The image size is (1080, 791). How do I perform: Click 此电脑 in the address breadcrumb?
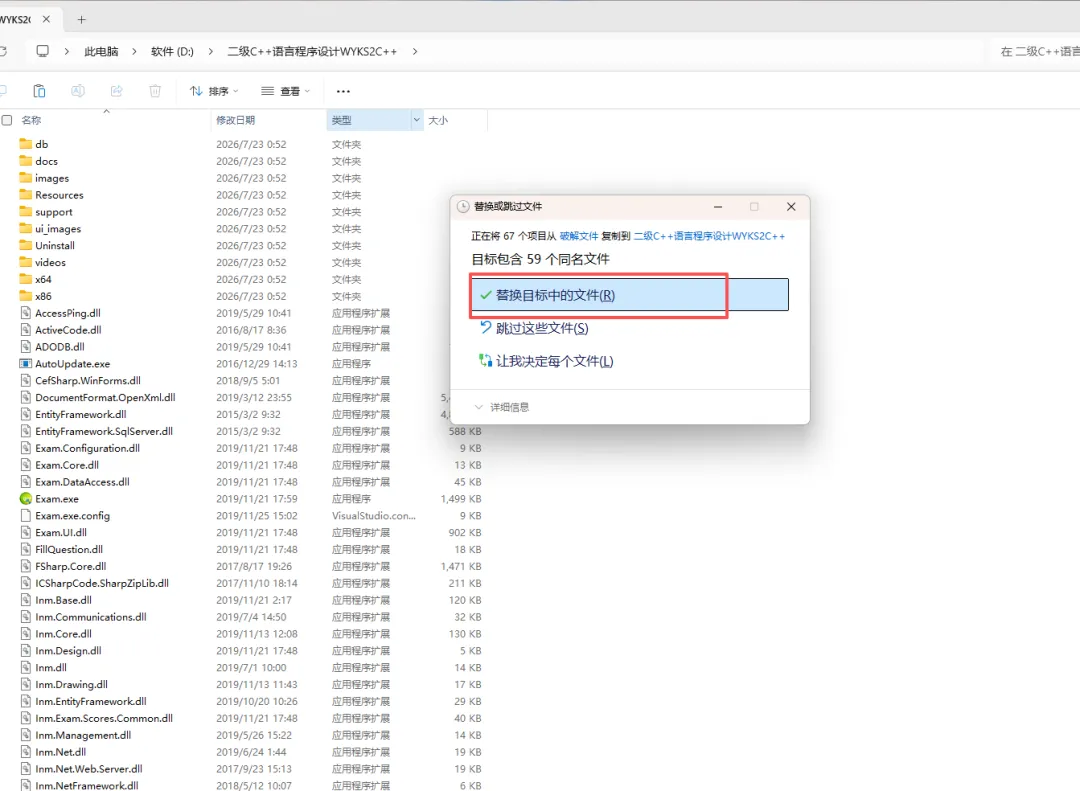[x=101, y=51]
